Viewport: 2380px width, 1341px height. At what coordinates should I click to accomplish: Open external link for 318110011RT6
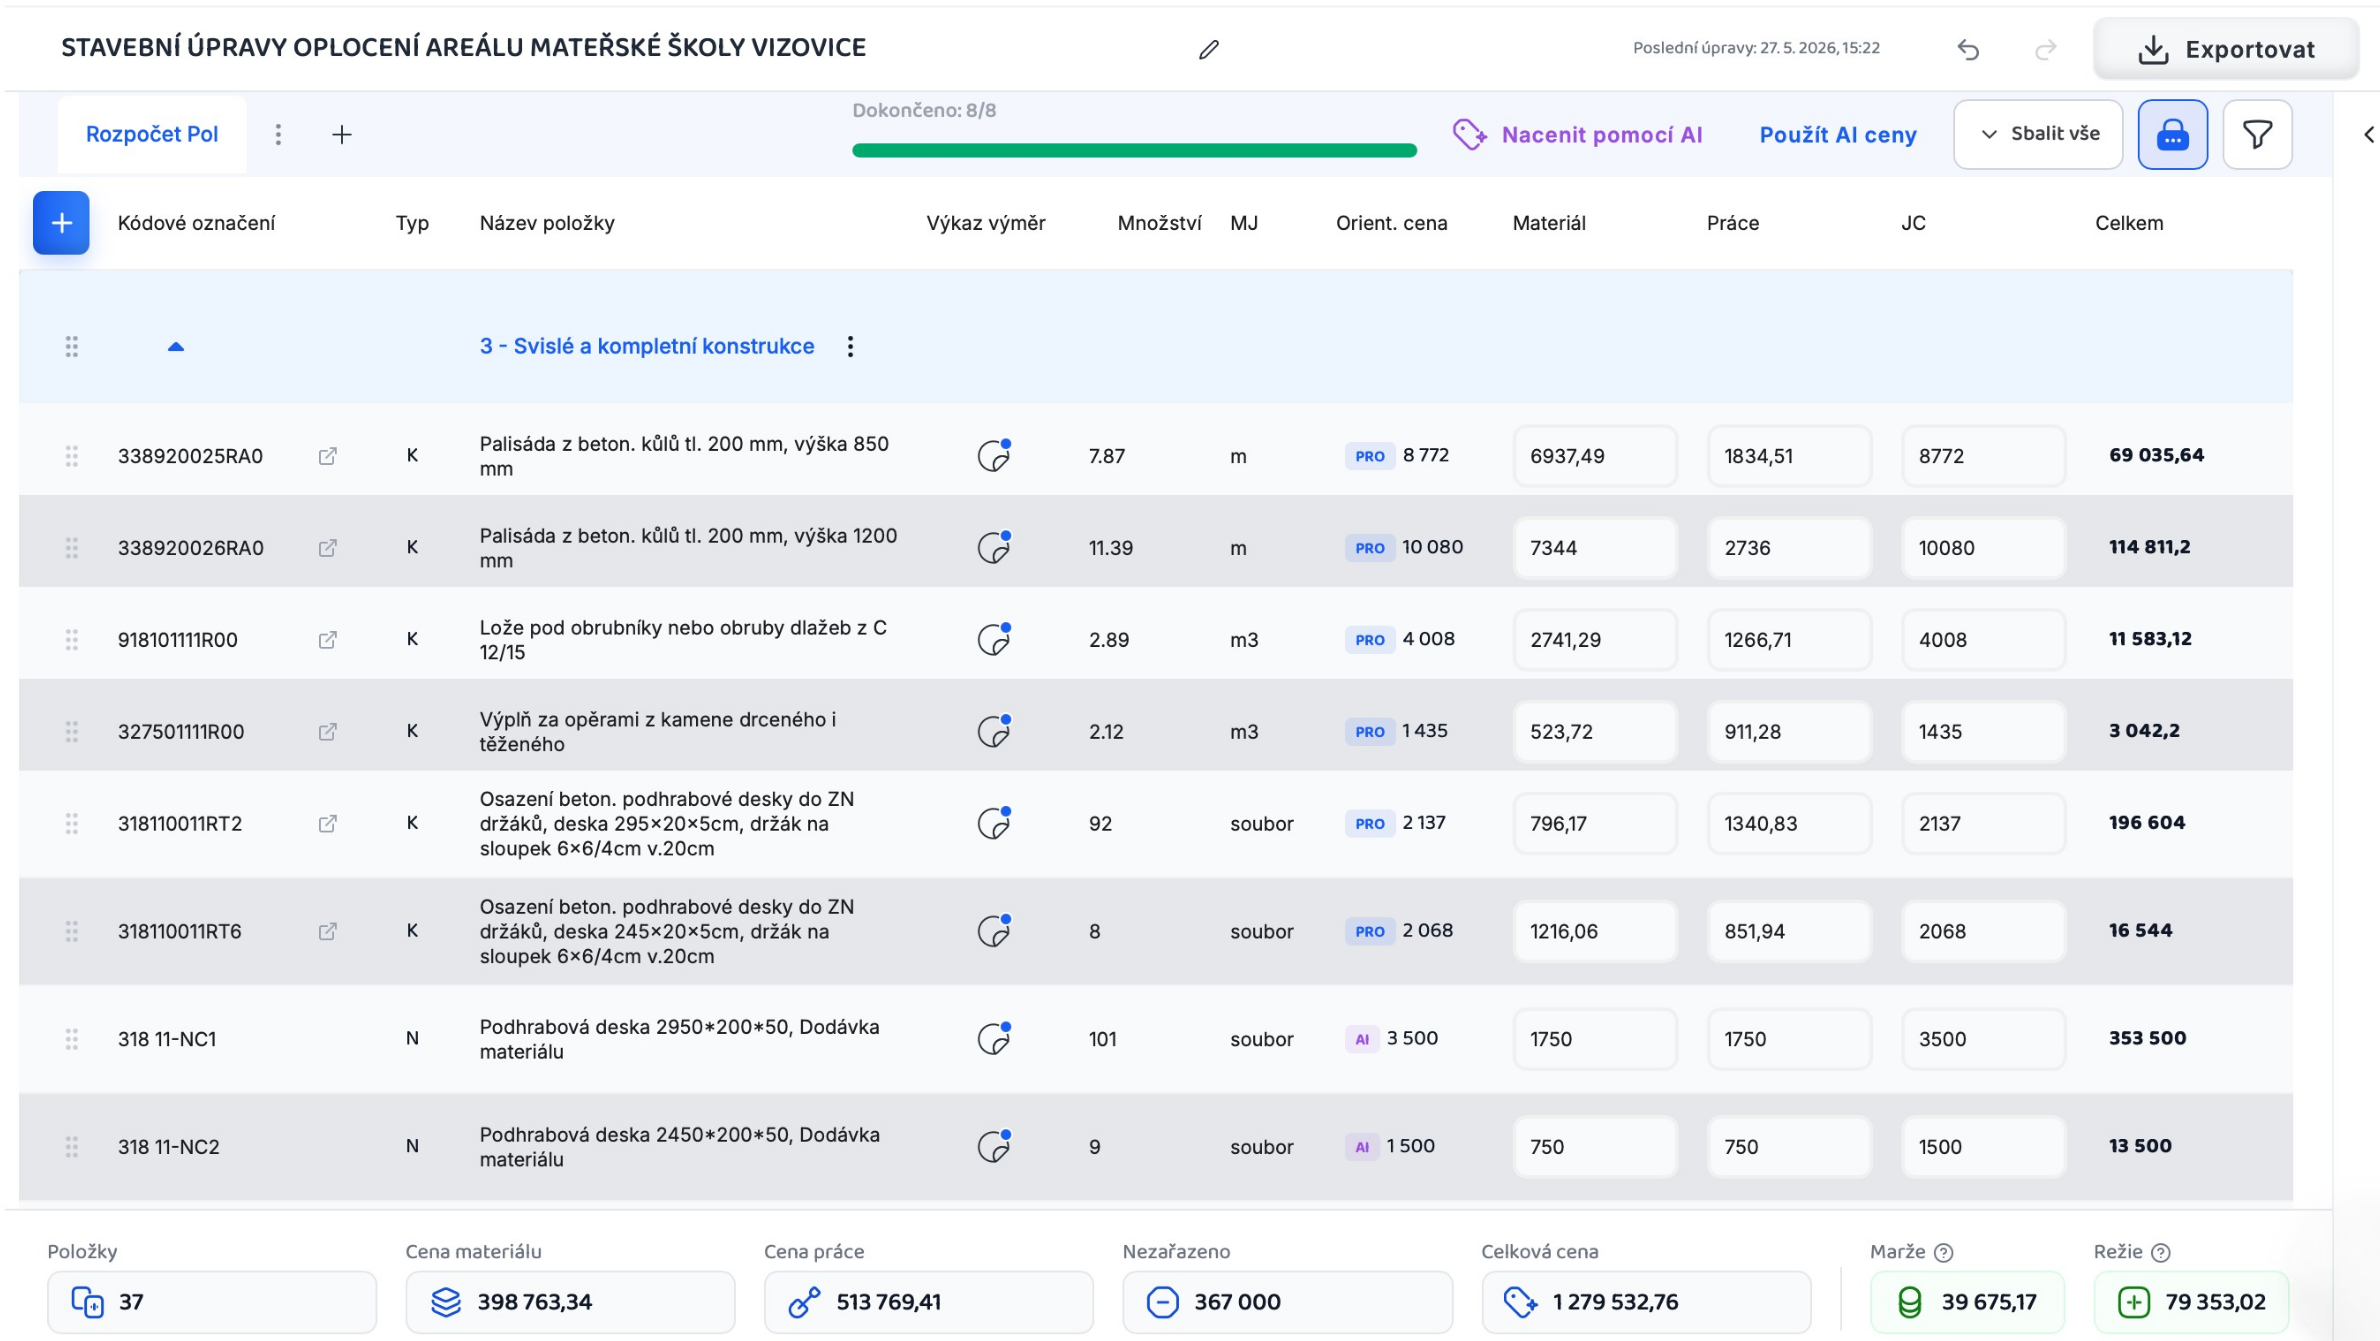pyautogui.click(x=327, y=932)
